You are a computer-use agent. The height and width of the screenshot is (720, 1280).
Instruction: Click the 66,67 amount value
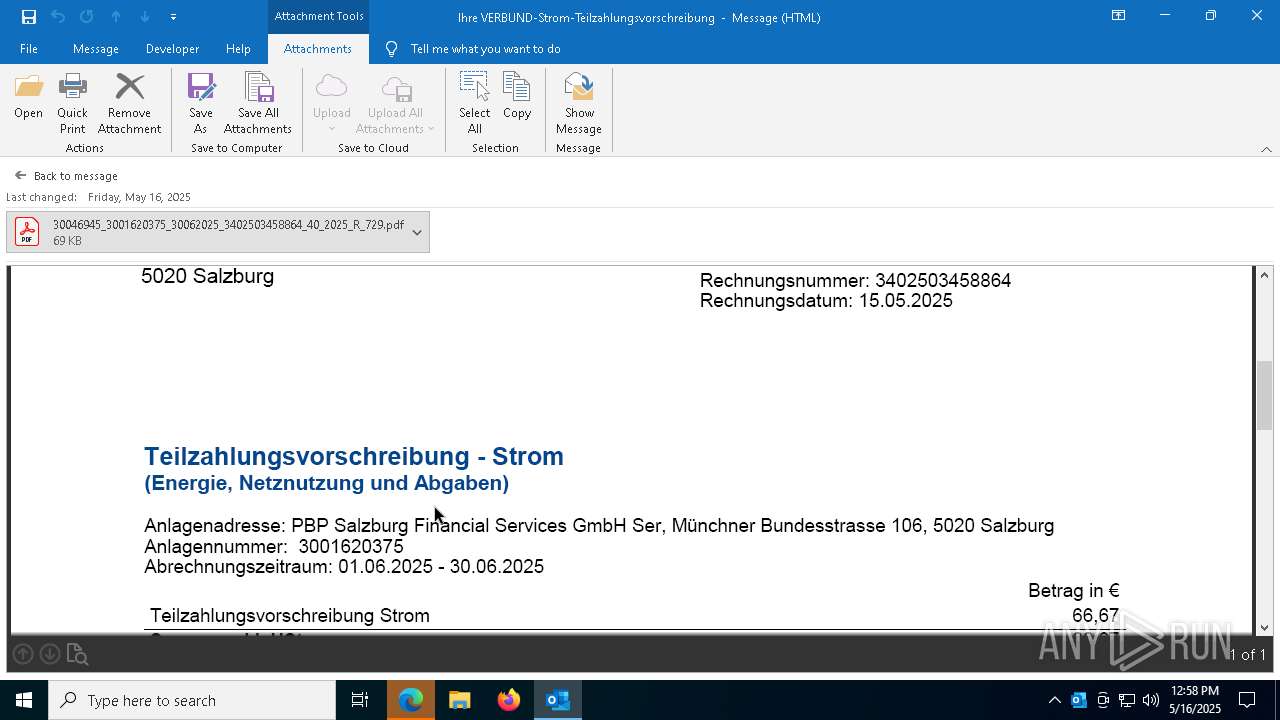[1095, 616]
